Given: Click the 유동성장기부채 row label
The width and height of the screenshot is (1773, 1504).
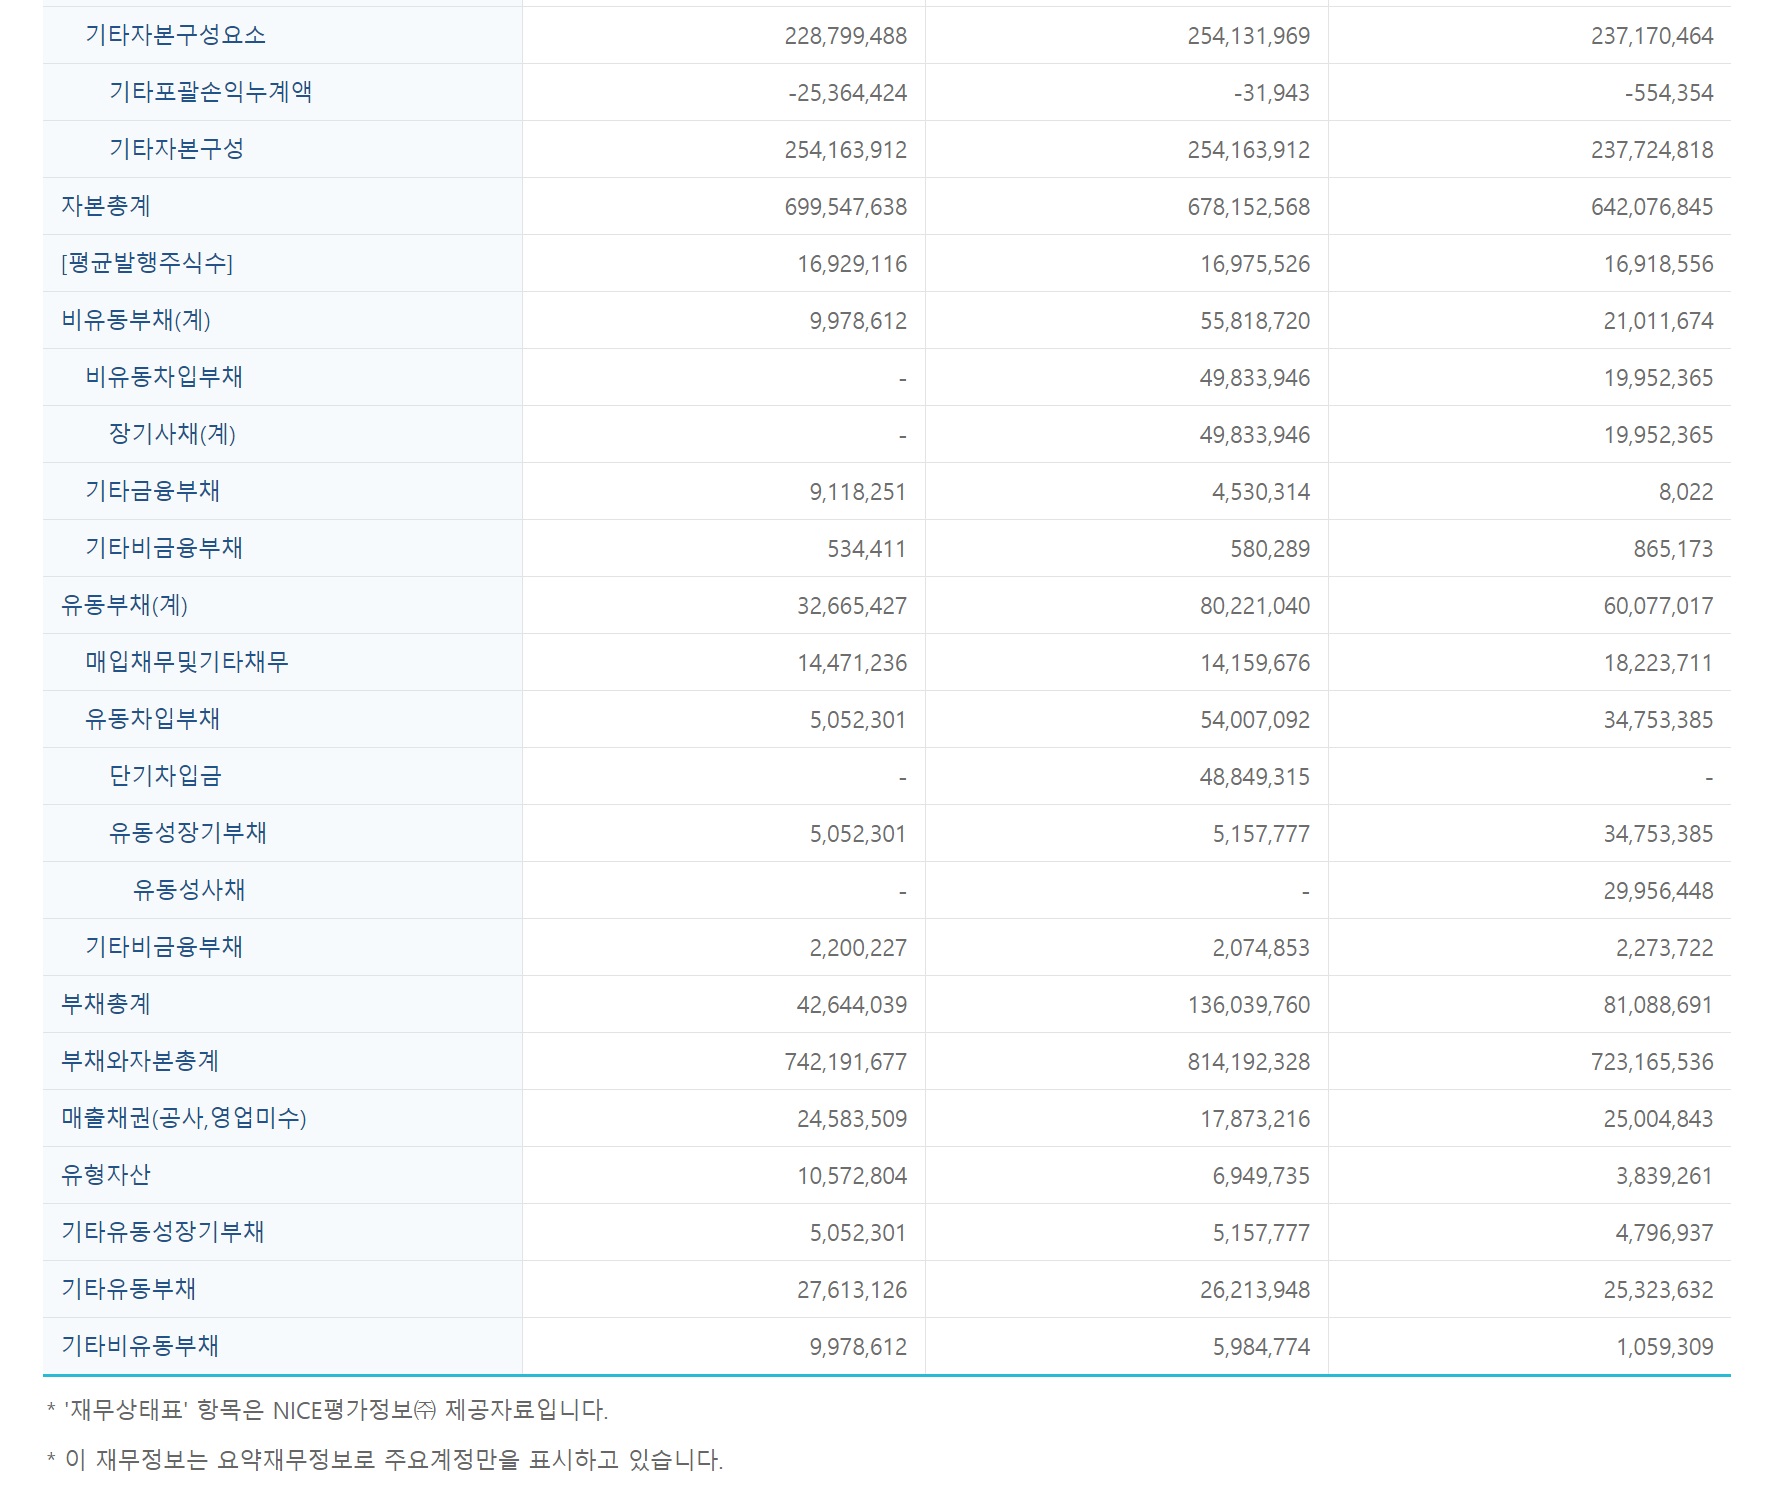Looking at the screenshot, I should 189,833.
